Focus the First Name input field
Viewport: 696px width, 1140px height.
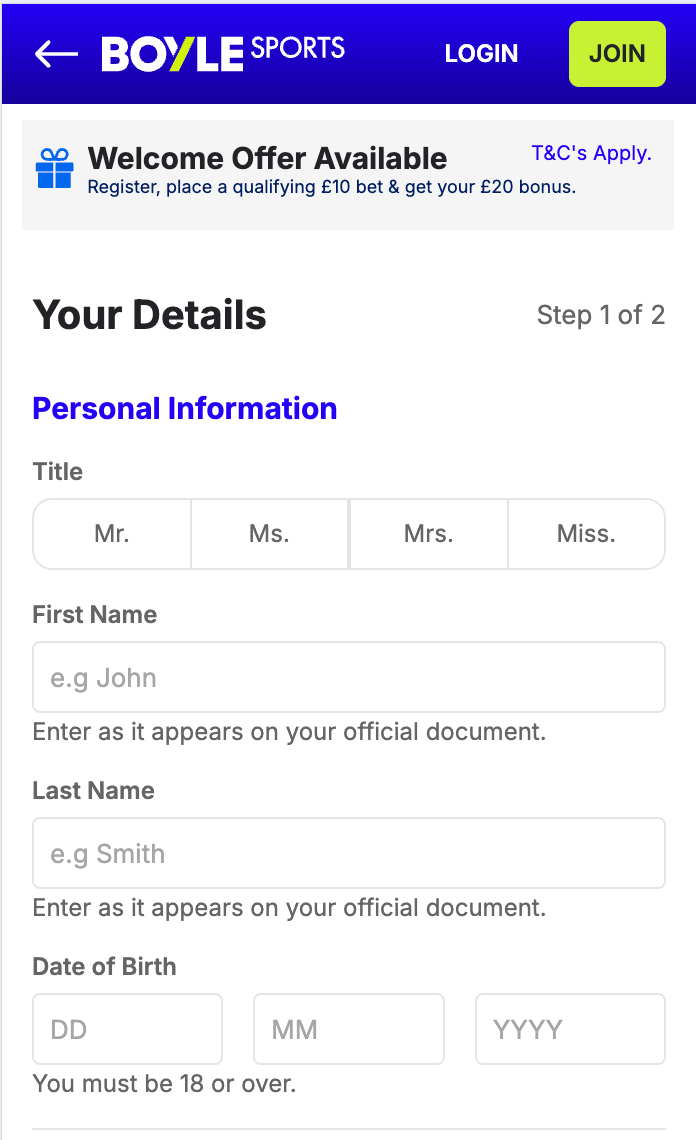tap(349, 677)
